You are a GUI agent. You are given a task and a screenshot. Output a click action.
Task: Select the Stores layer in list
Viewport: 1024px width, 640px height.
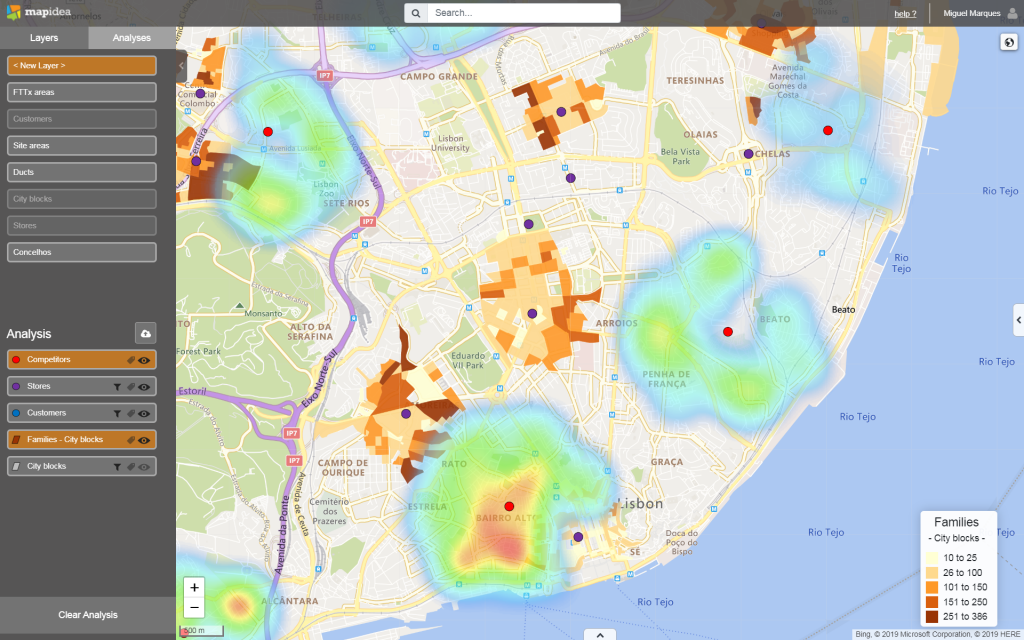click(x=82, y=225)
